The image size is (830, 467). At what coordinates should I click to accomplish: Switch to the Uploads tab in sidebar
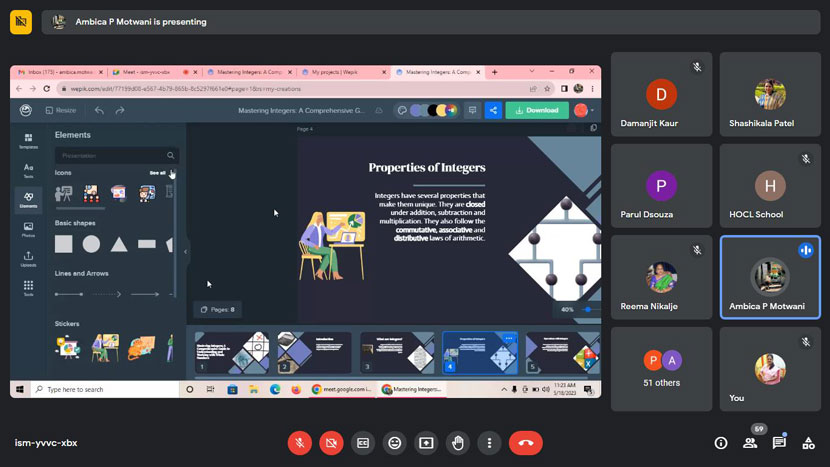(x=28, y=258)
